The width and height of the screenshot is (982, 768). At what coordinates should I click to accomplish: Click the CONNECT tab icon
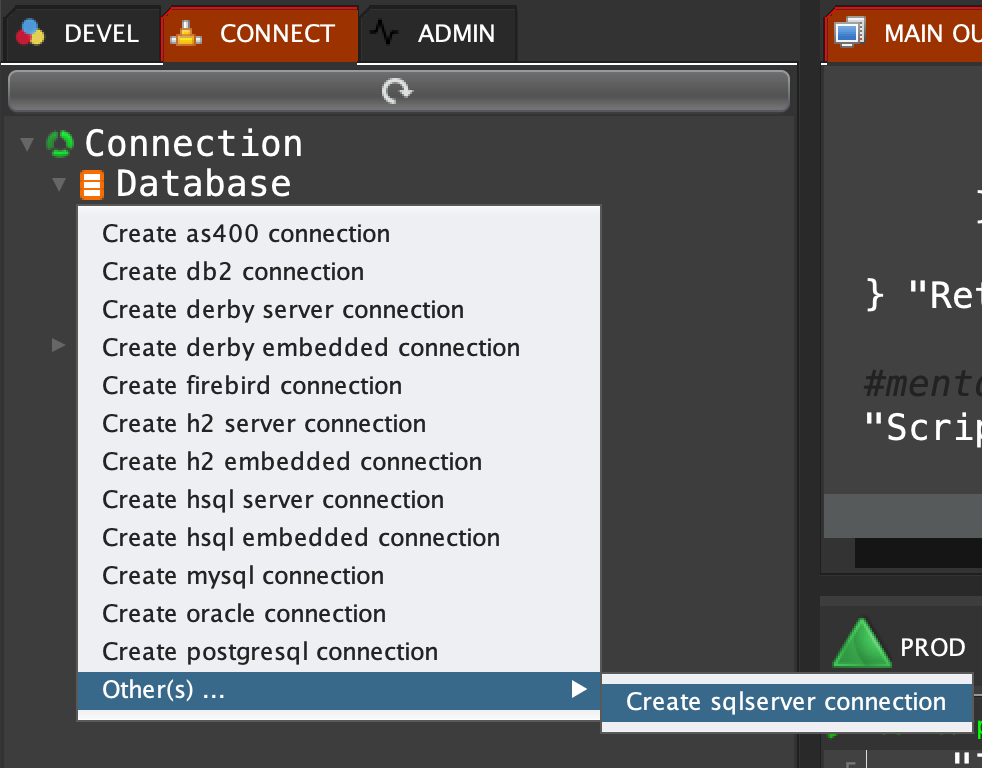tap(185, 34)
